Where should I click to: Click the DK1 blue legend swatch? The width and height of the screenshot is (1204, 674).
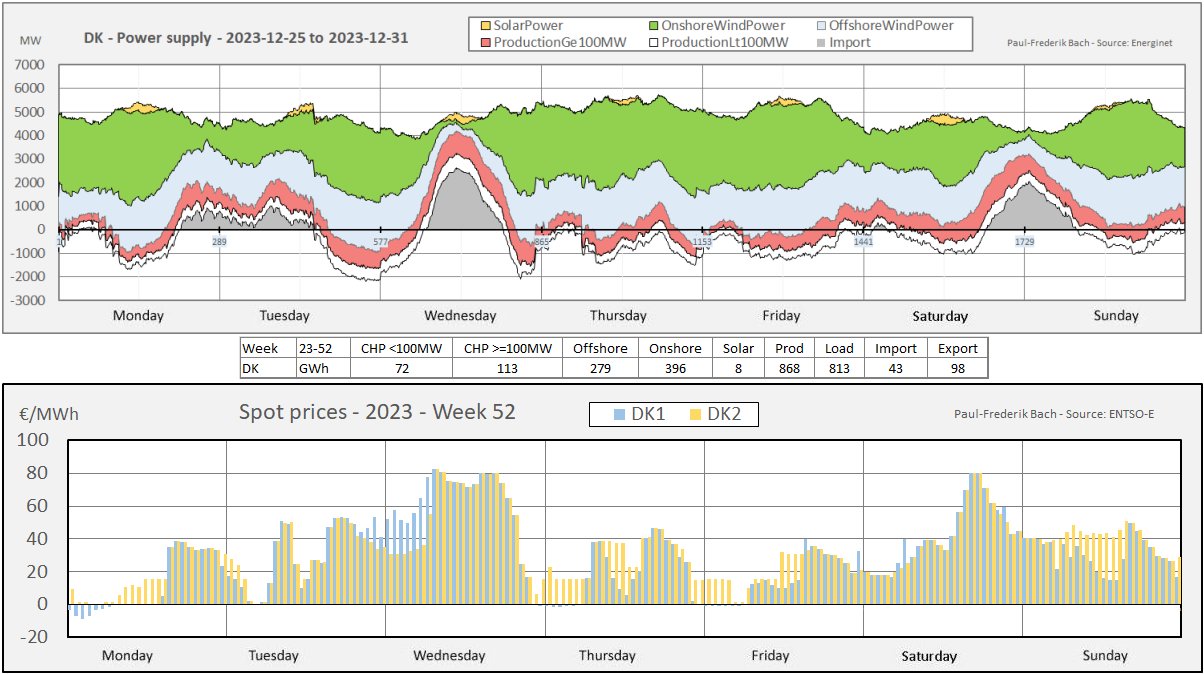621,414
